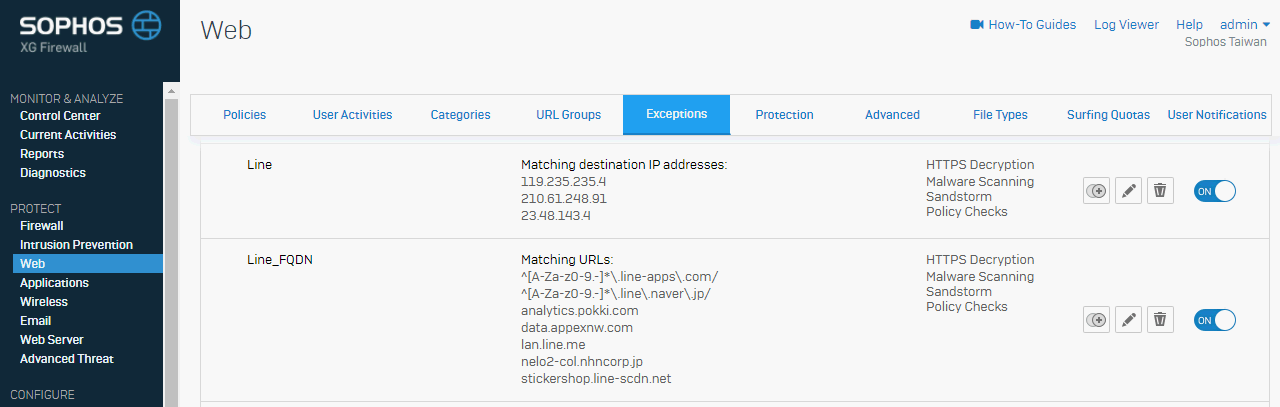
Task: Toggle off the Line_FQDN exception switch
Action: pyautogui.click(x=1215, y=320)
